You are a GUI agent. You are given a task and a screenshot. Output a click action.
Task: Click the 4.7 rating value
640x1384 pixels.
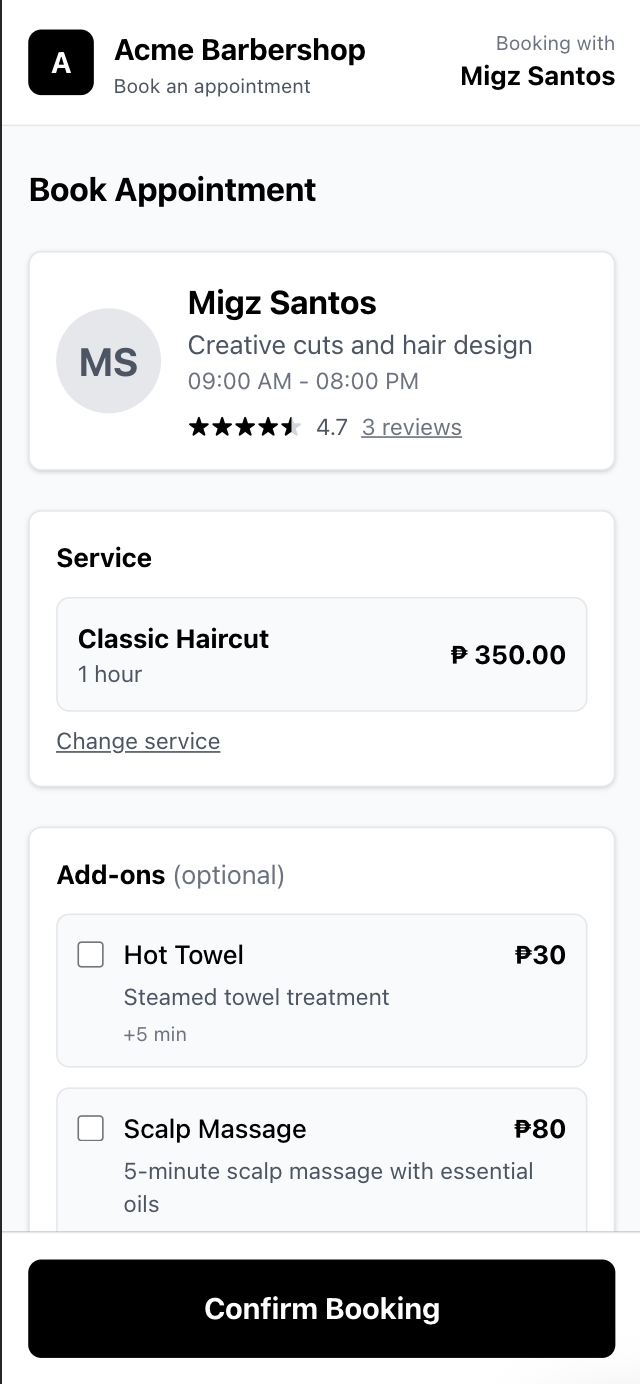click(331, 427)
